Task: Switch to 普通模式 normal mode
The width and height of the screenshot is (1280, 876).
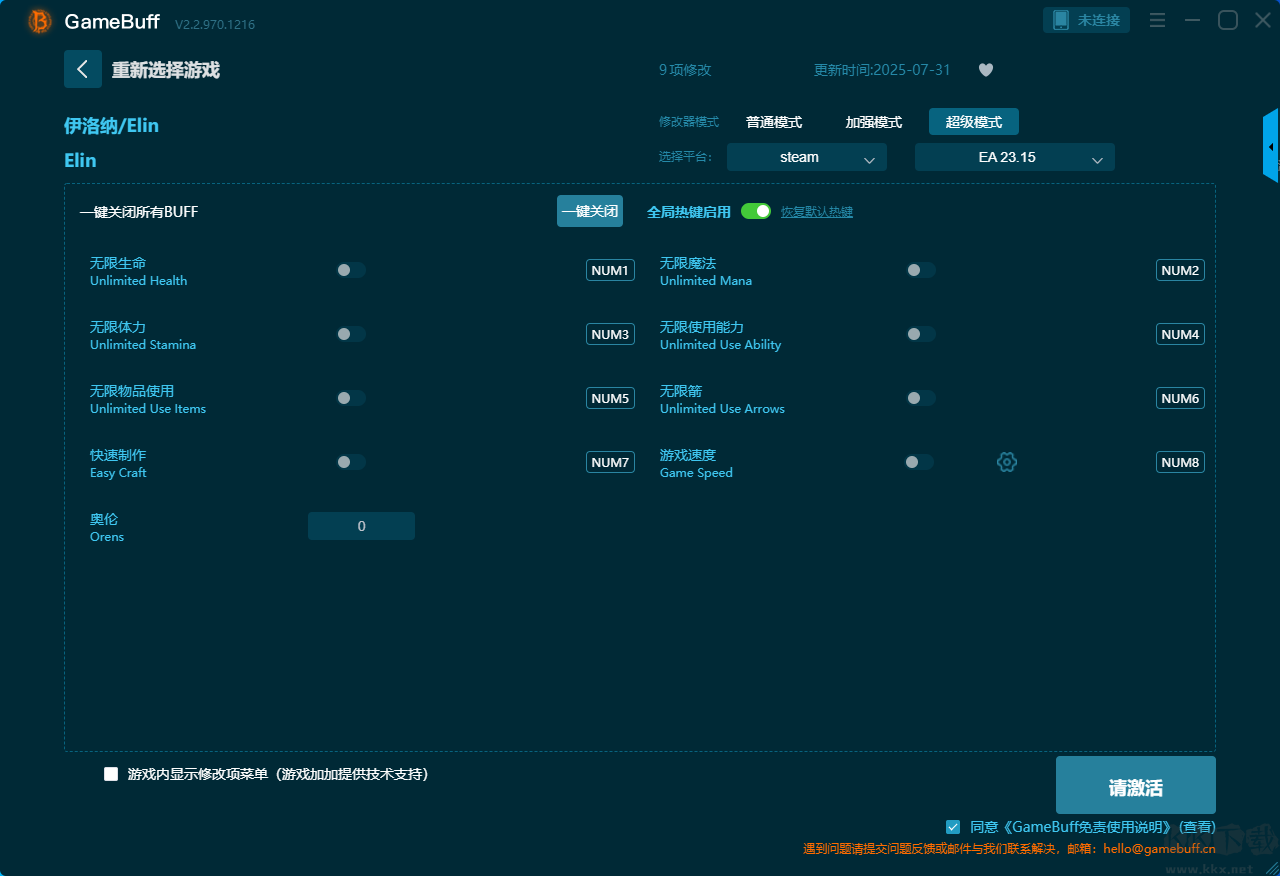Action: click(774, 122)
